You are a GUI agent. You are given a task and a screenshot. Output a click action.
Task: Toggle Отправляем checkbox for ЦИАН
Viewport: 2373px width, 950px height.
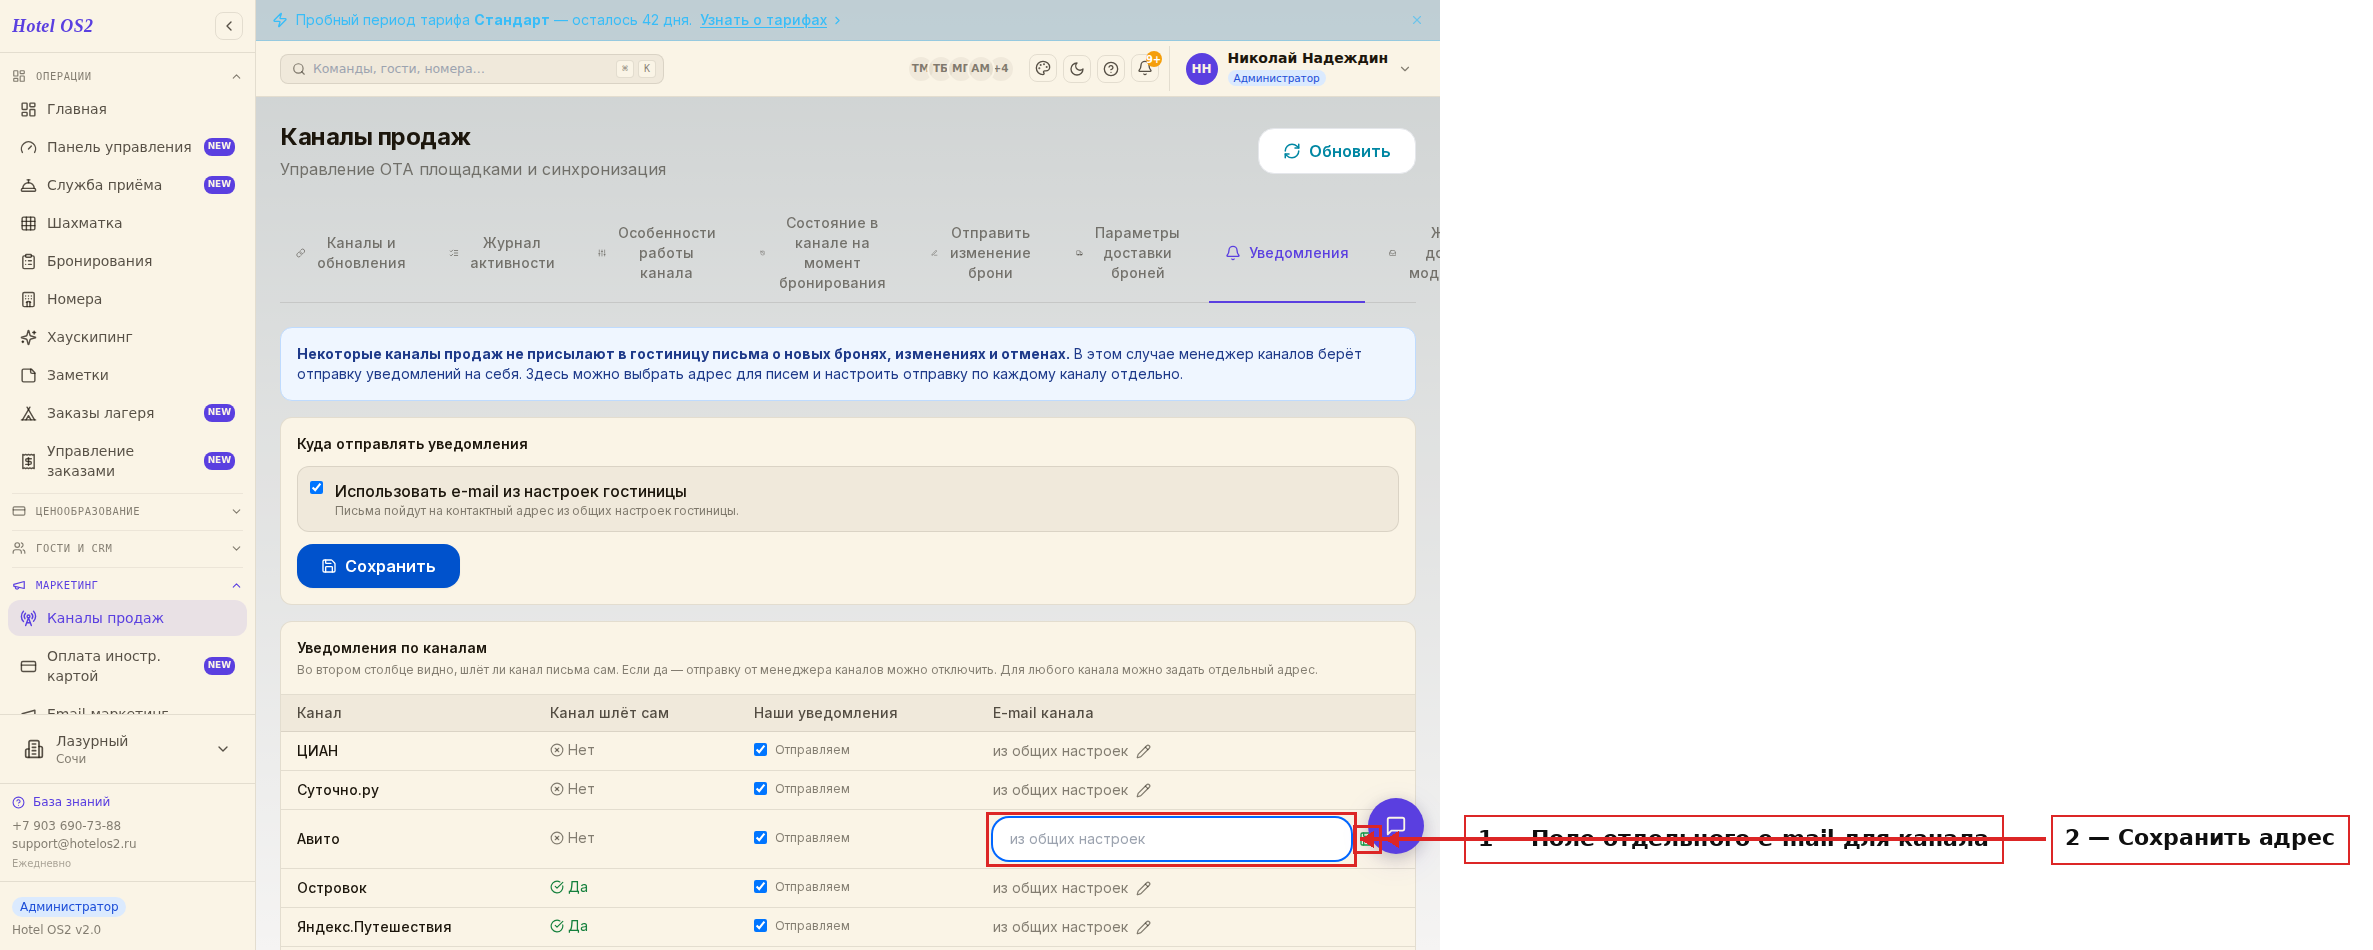[761, 750]
